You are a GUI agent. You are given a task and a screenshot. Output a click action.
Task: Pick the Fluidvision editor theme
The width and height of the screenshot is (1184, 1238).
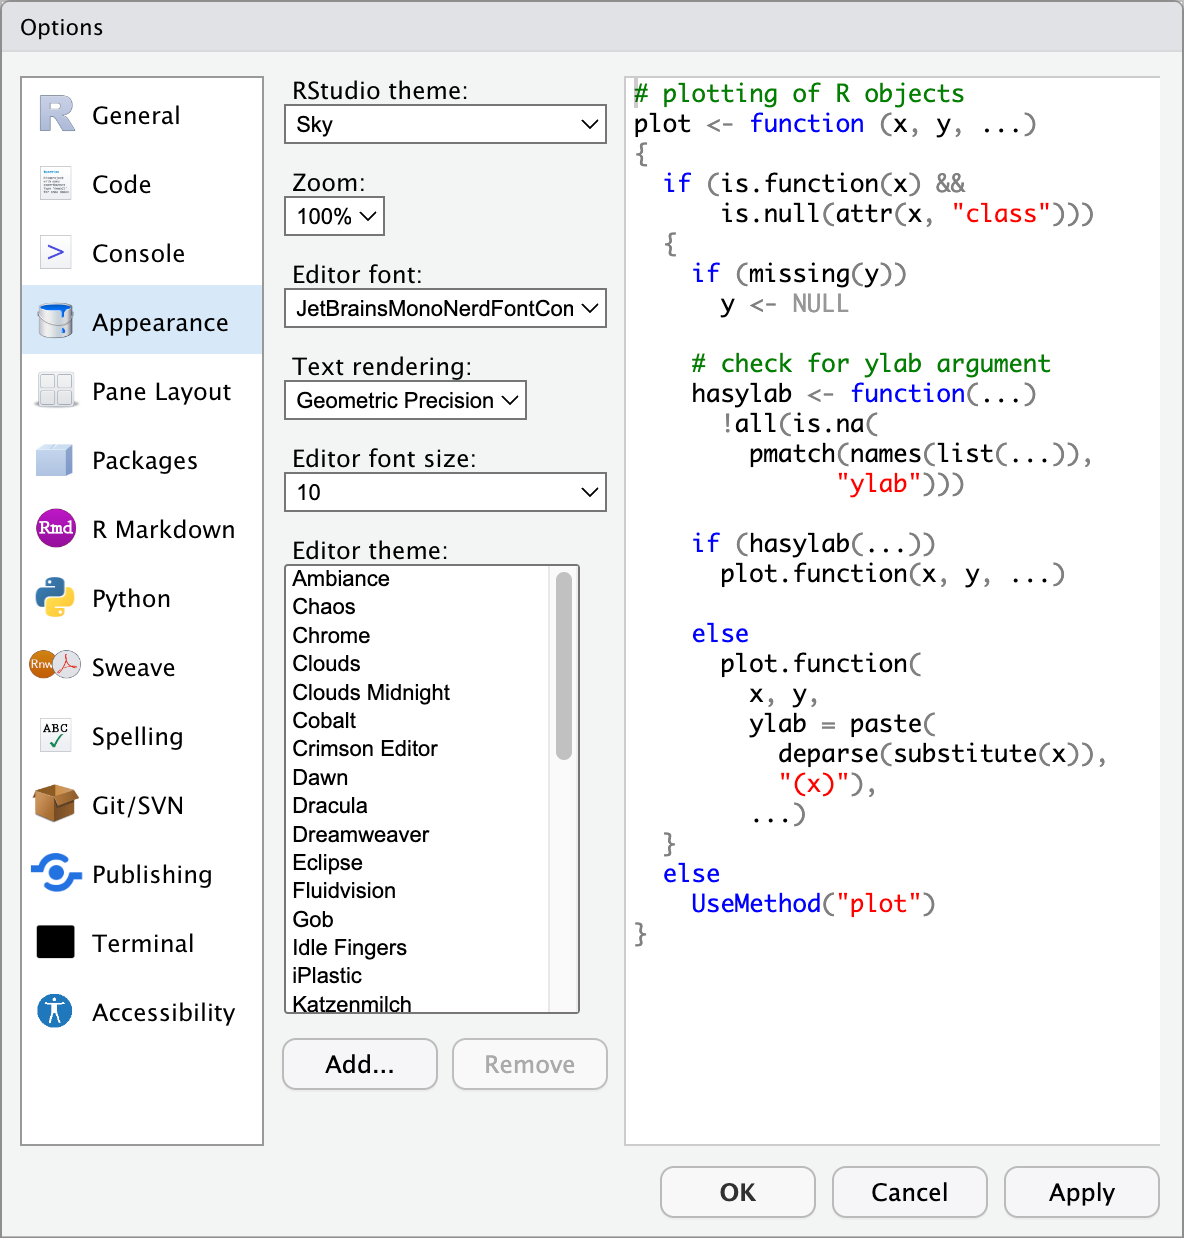[417, 890]
